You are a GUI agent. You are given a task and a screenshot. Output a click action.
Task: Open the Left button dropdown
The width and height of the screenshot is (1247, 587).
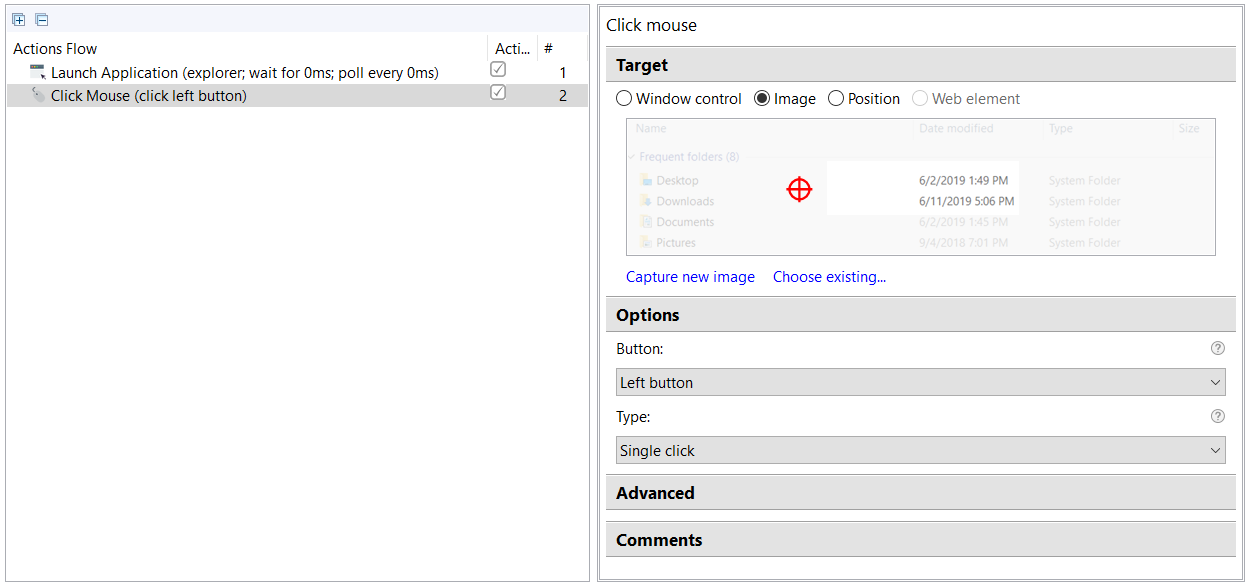pos(920,382)
